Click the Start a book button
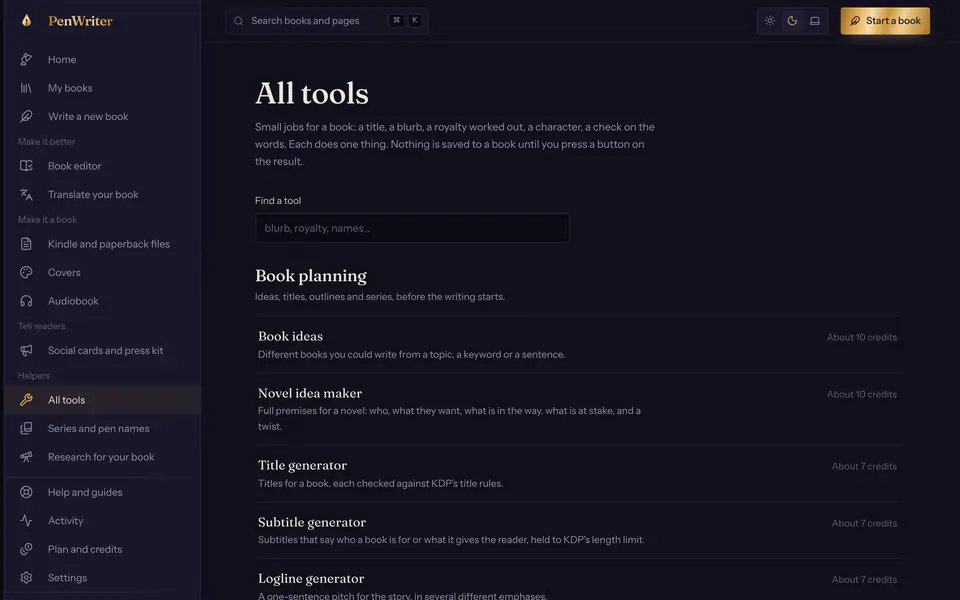Image resolution: width=960 pixels, height=600 pixels. [885, 21]
